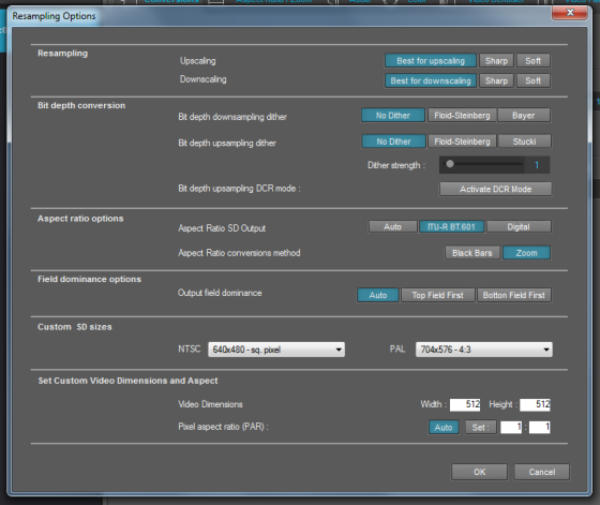Select Soft for Downscaling
Viewport: 600px width, 505px height.
(533, 81)
